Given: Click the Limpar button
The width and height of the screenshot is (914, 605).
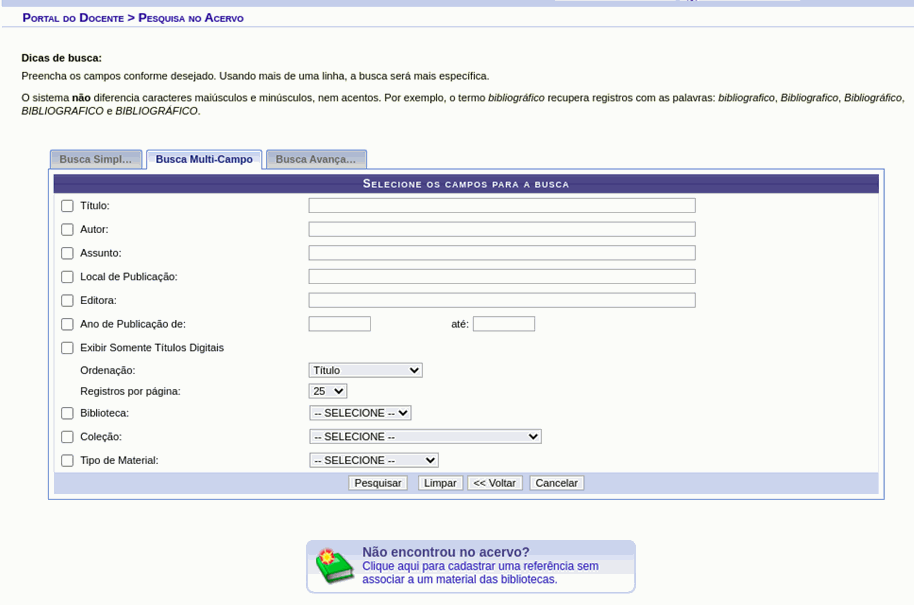Looking at the screenshot, I should click(440, 483).
